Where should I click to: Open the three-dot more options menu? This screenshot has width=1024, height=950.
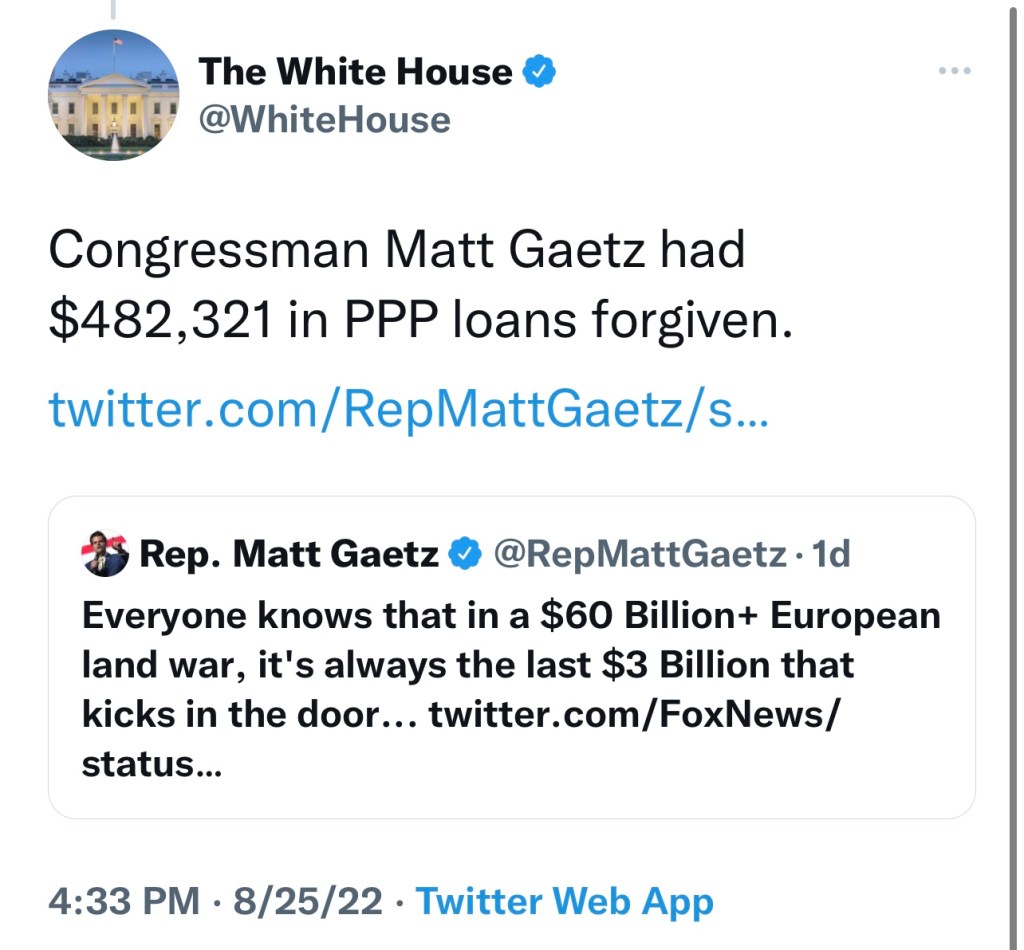pyautogui.click(x=955, y=72)
